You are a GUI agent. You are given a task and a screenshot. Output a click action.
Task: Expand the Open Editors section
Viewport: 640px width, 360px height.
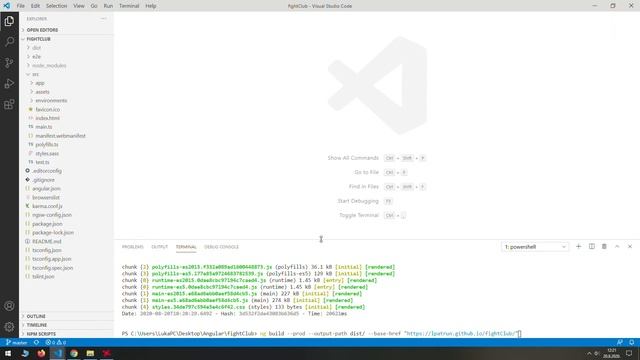[68, 30]
